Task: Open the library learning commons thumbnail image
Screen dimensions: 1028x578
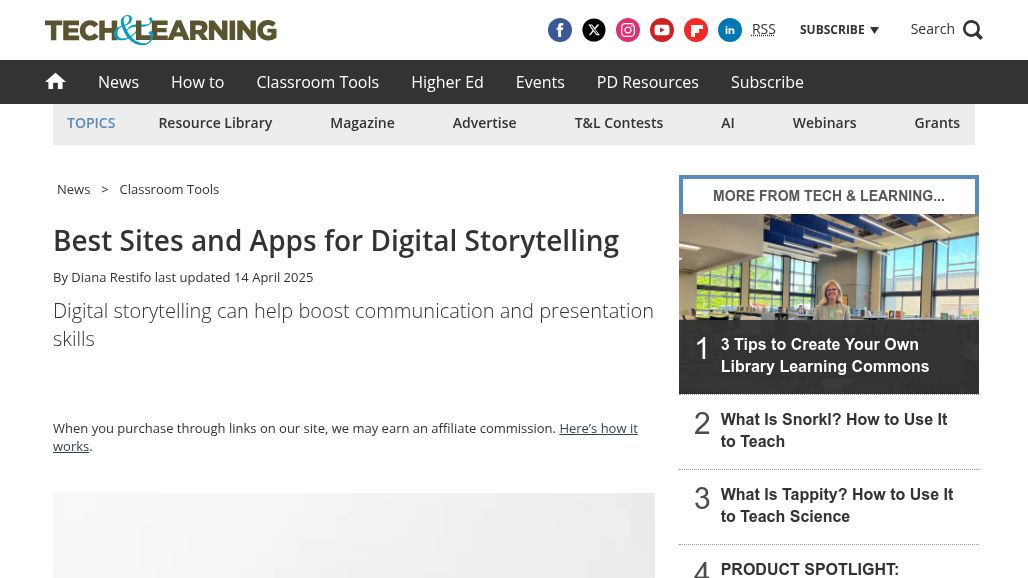Action: click(829, 267)
